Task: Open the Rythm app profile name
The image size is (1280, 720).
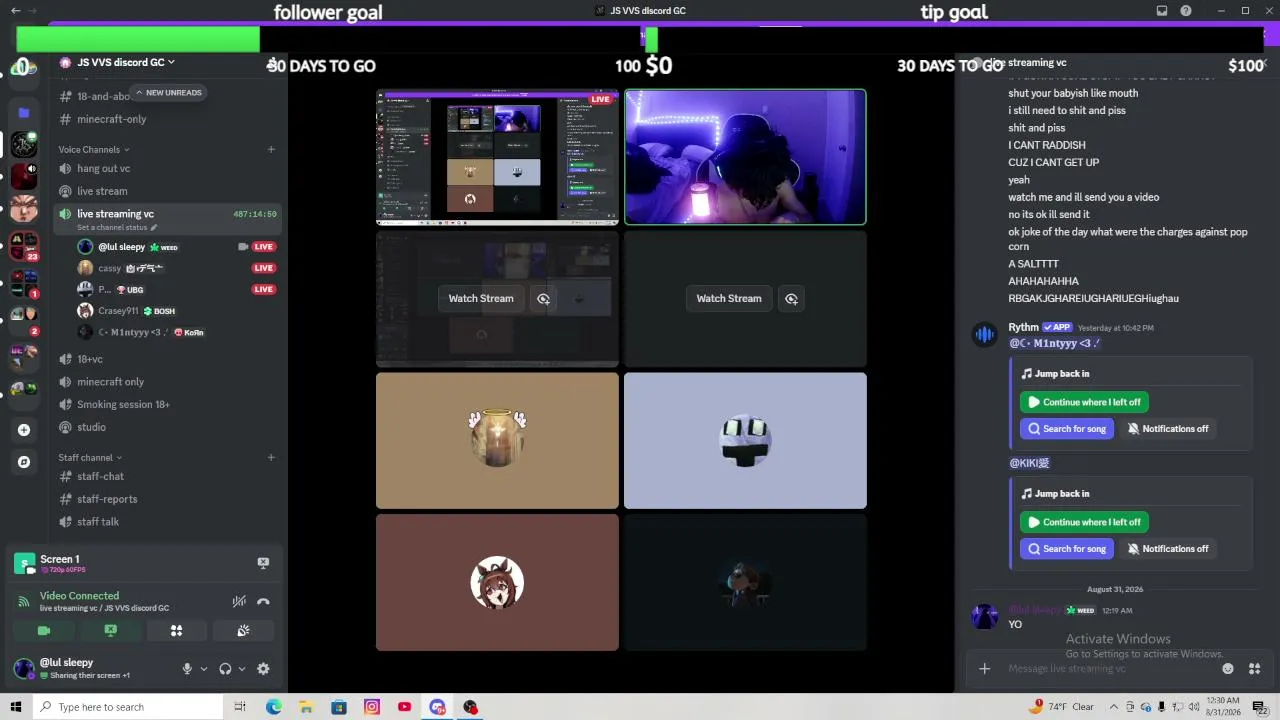Action: pyautogui.click(x=1023, y=327)
